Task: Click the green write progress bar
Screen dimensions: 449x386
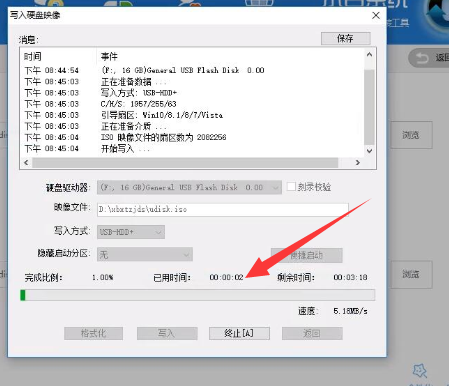Action: (x=197, y=295)
